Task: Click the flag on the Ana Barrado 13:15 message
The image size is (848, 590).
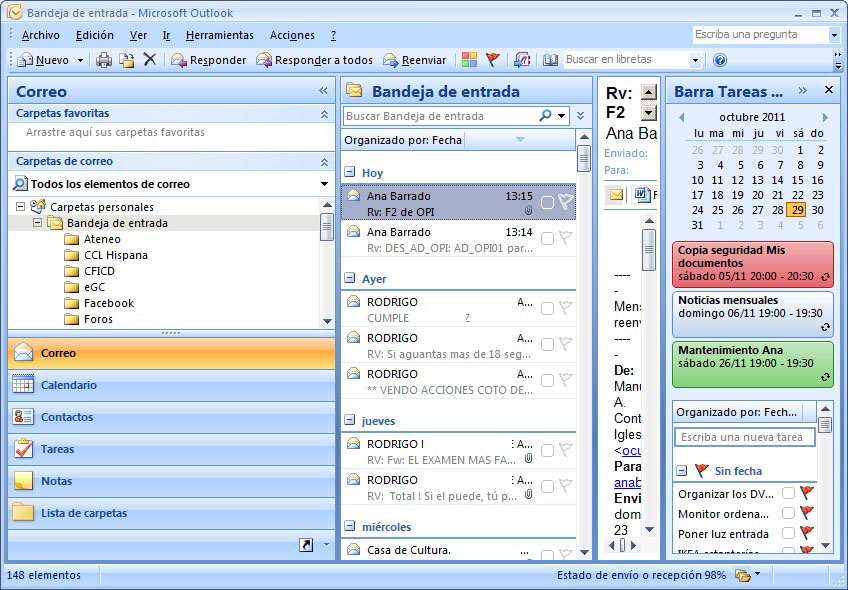Action: (x=566, y=202)
